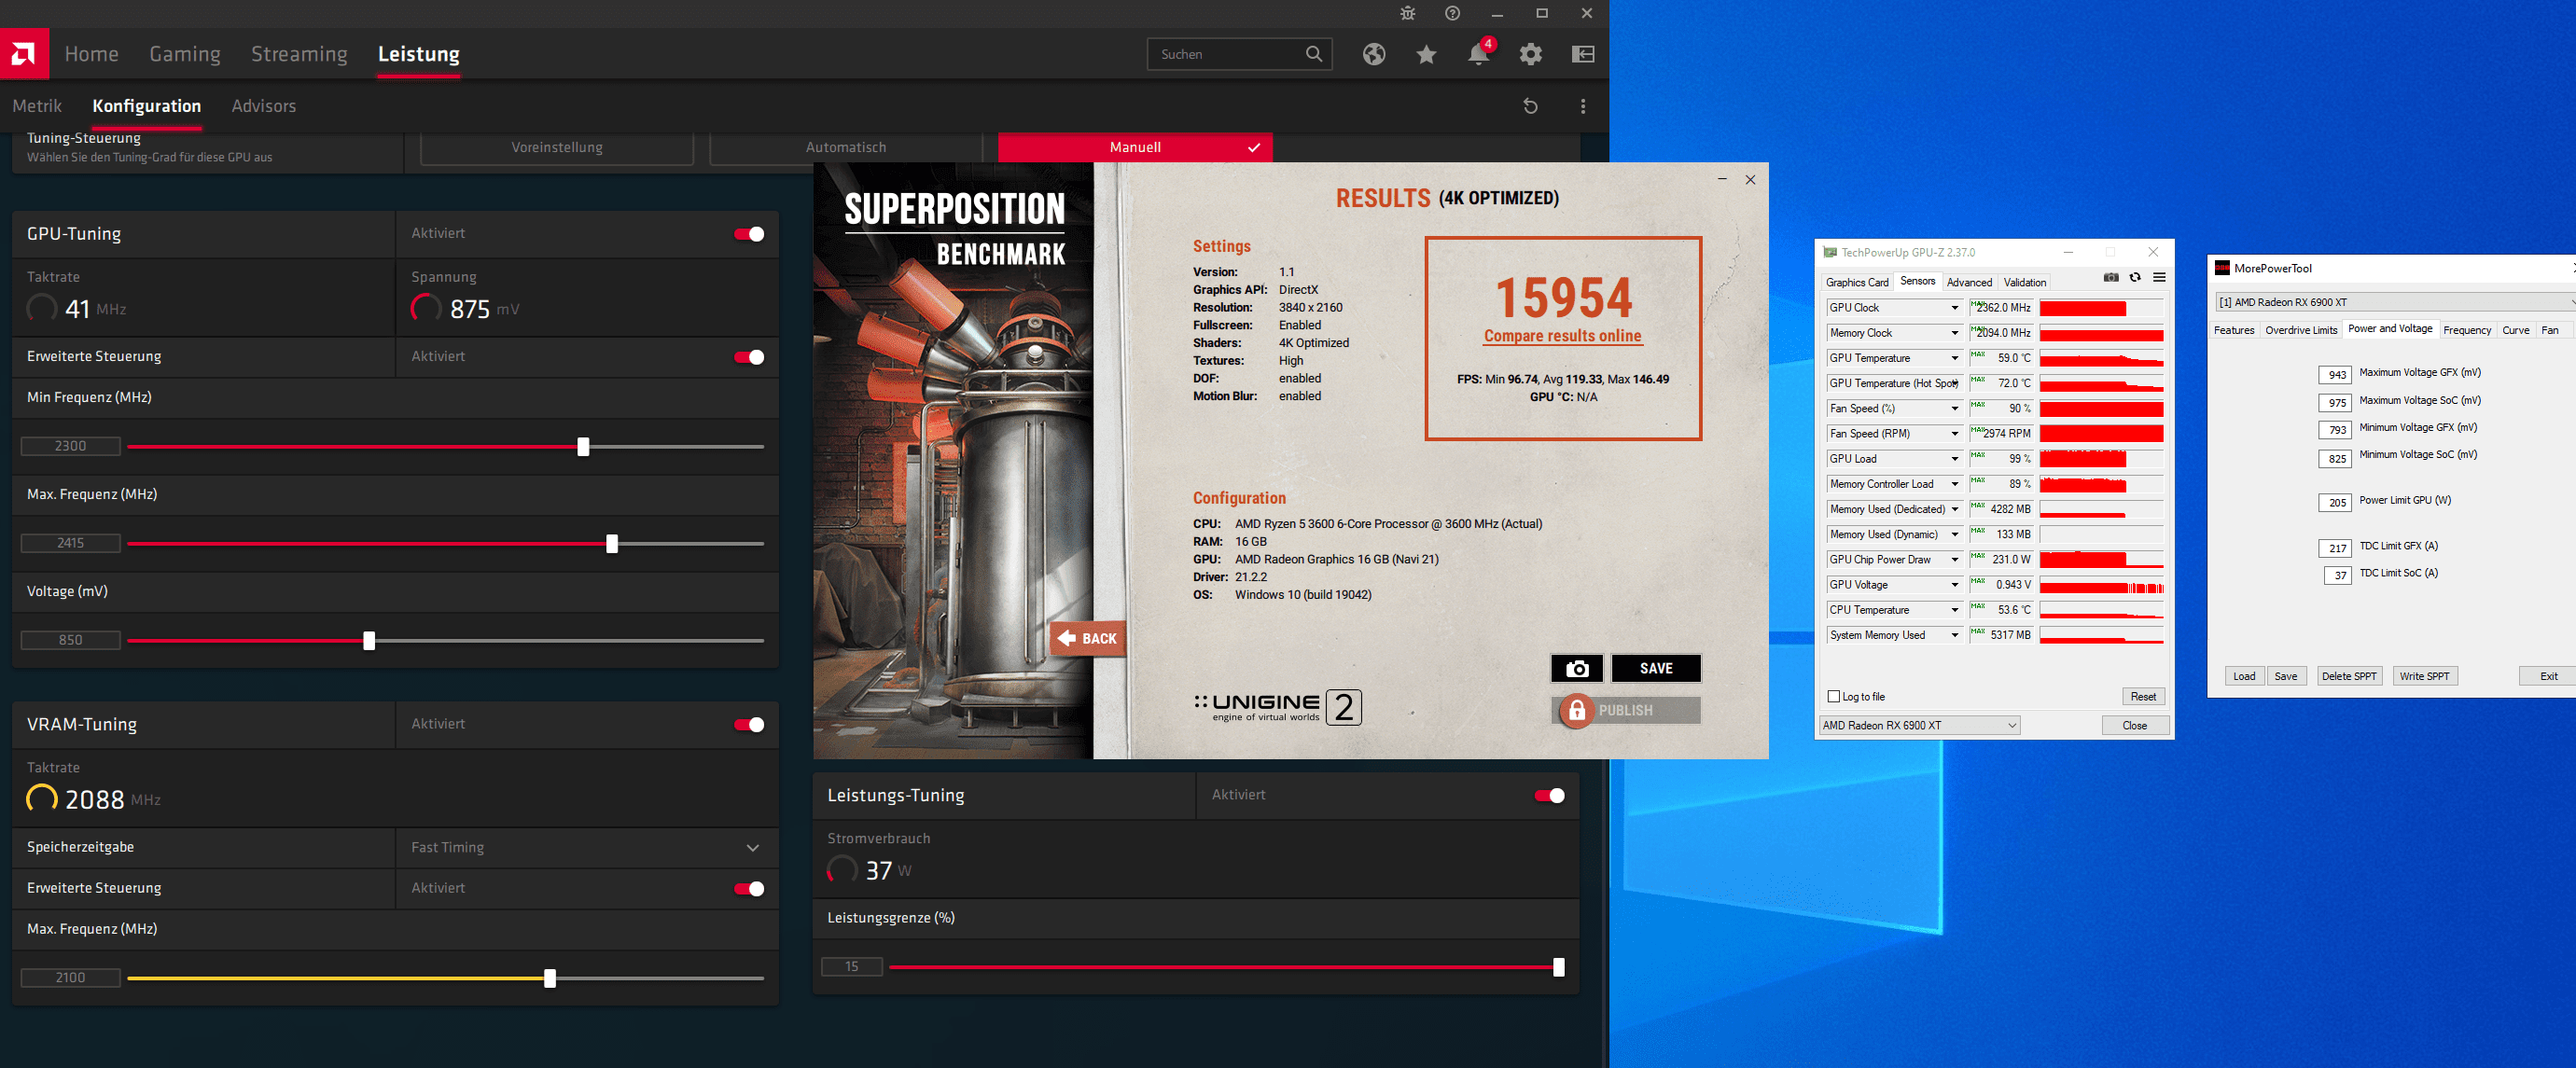Select Automatisch tuning control option

pyautogui.click(x=846, y=147)
